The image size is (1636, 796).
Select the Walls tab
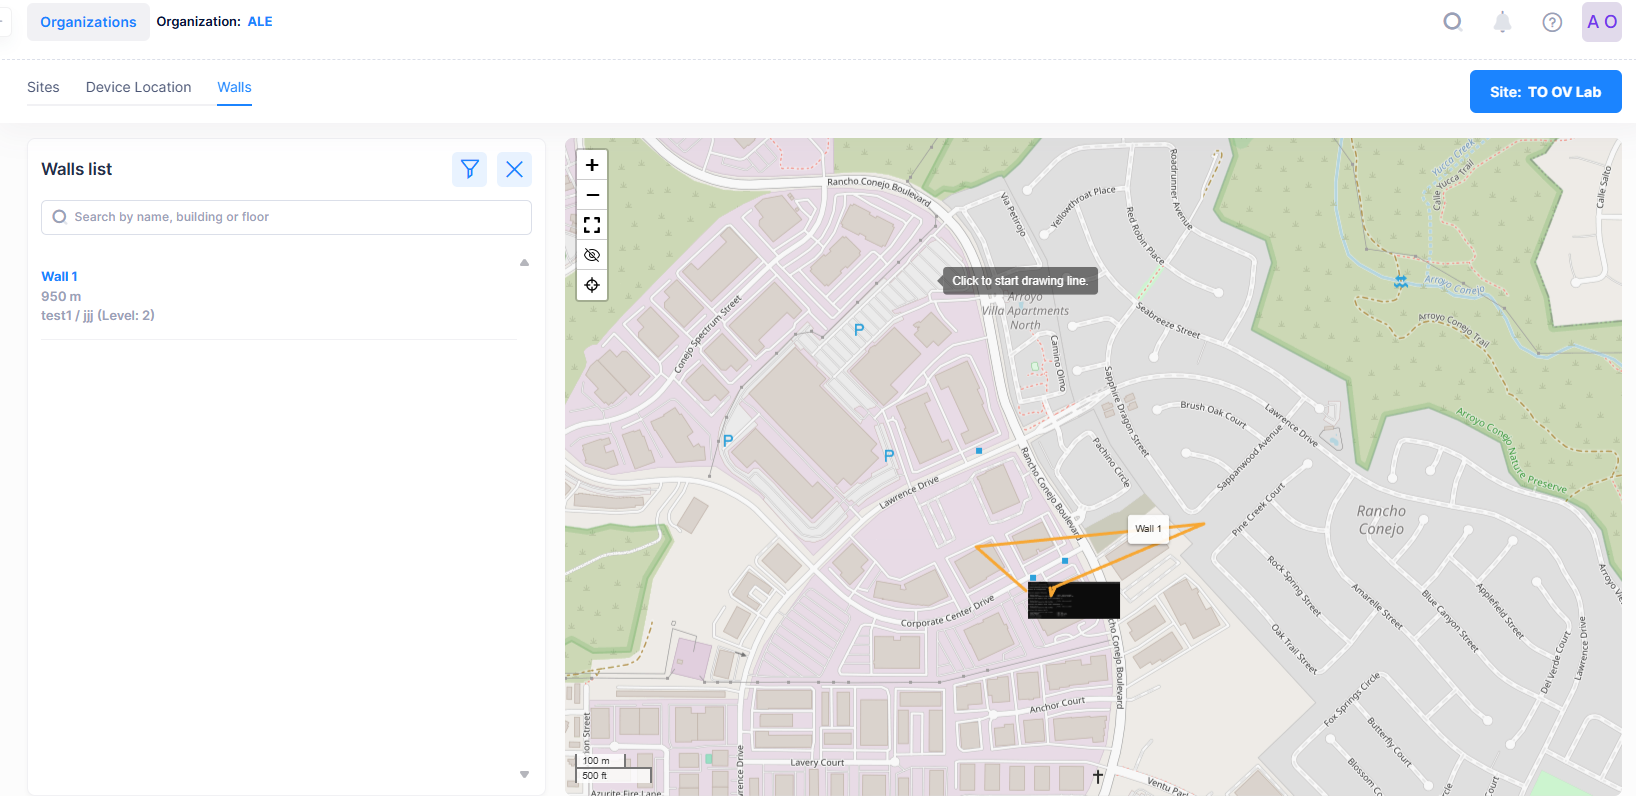pyautogui.click(x=234, y=87)
